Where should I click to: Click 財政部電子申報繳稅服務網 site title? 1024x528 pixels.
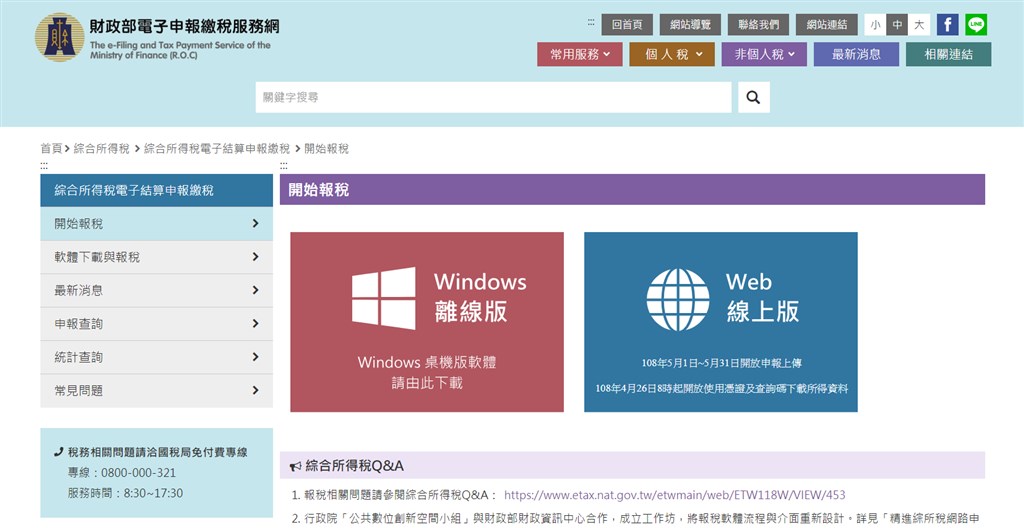click(x=184, y=26)
